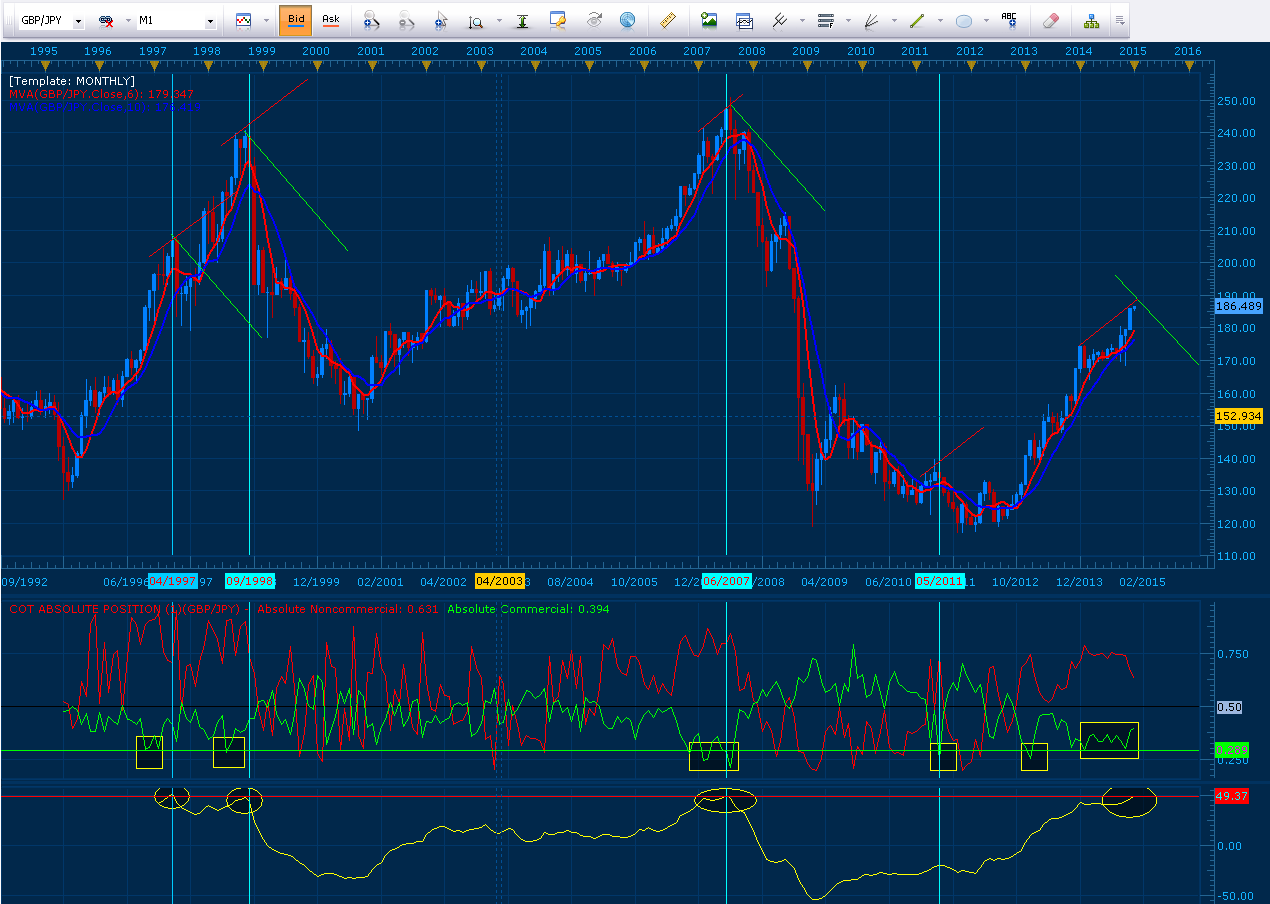The width and height of the screenshot is (1270, 904).
Task: Click the 152.934 crosshair price label
Action: coord(1240,415)
